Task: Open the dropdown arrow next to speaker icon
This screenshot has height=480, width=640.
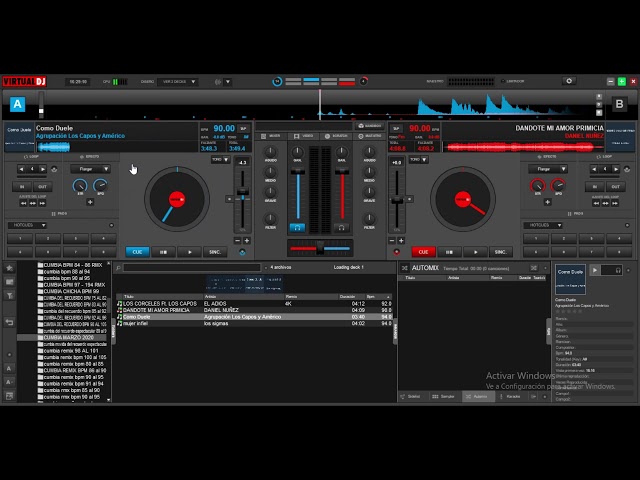Action: tap(228, 82)
